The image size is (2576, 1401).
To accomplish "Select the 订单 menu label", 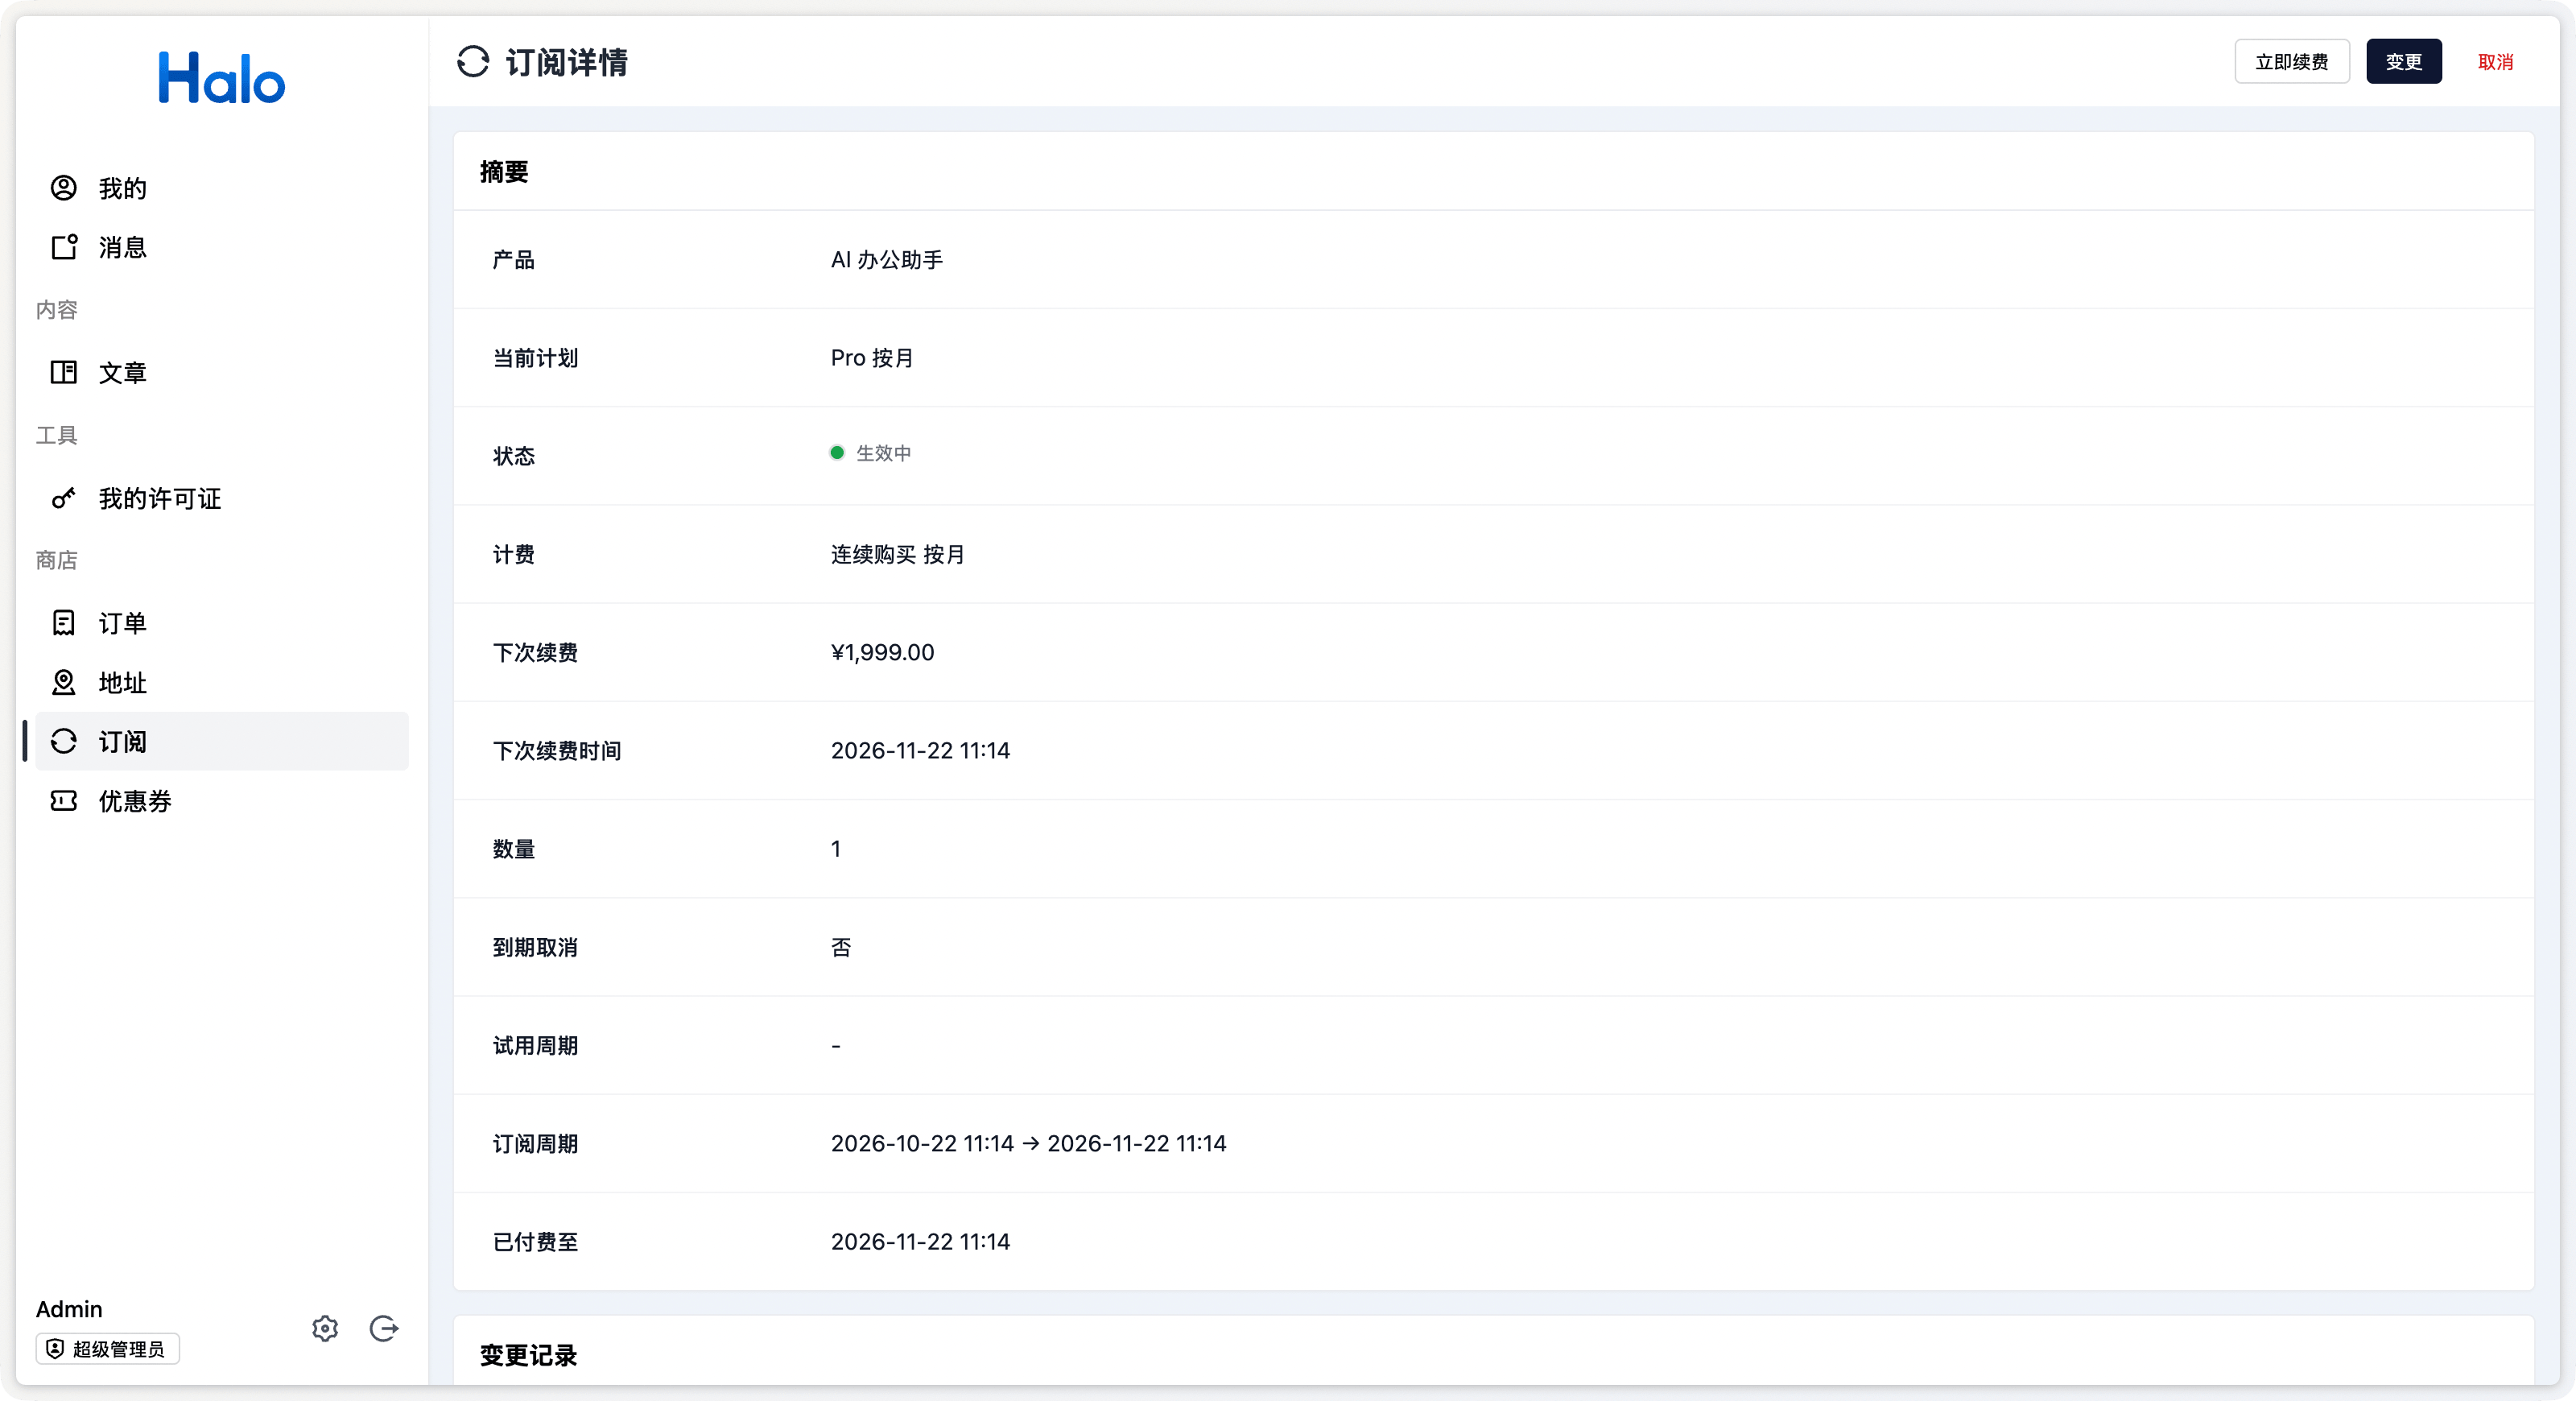I will [x=123, y=623].
